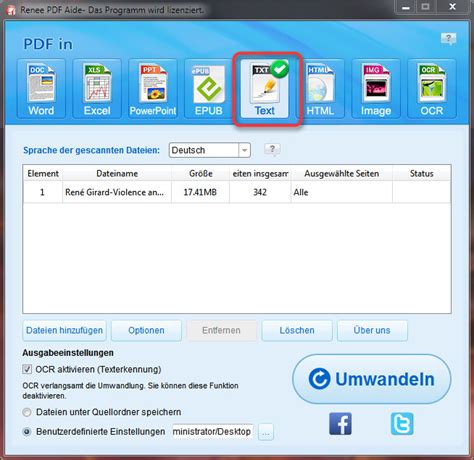Screen dimensions: 474x460
Task: Click the Löschen button
Action: tap(297, 331)
